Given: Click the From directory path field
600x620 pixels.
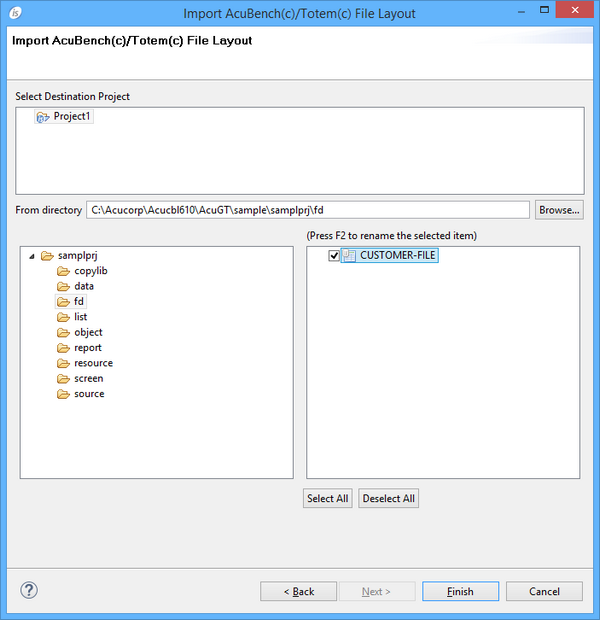Looking at the screenshot, I should [307, 210].
